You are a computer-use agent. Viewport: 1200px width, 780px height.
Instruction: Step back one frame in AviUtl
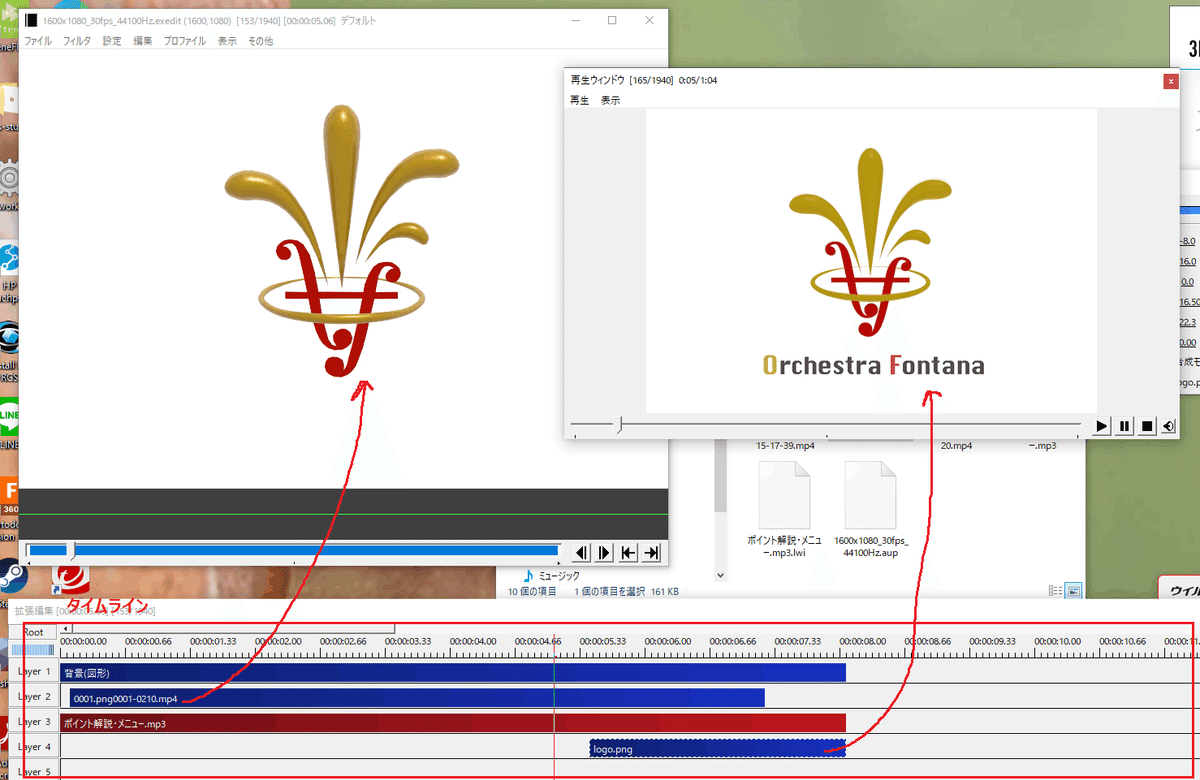pyautogui.click(x=580, y=552)
